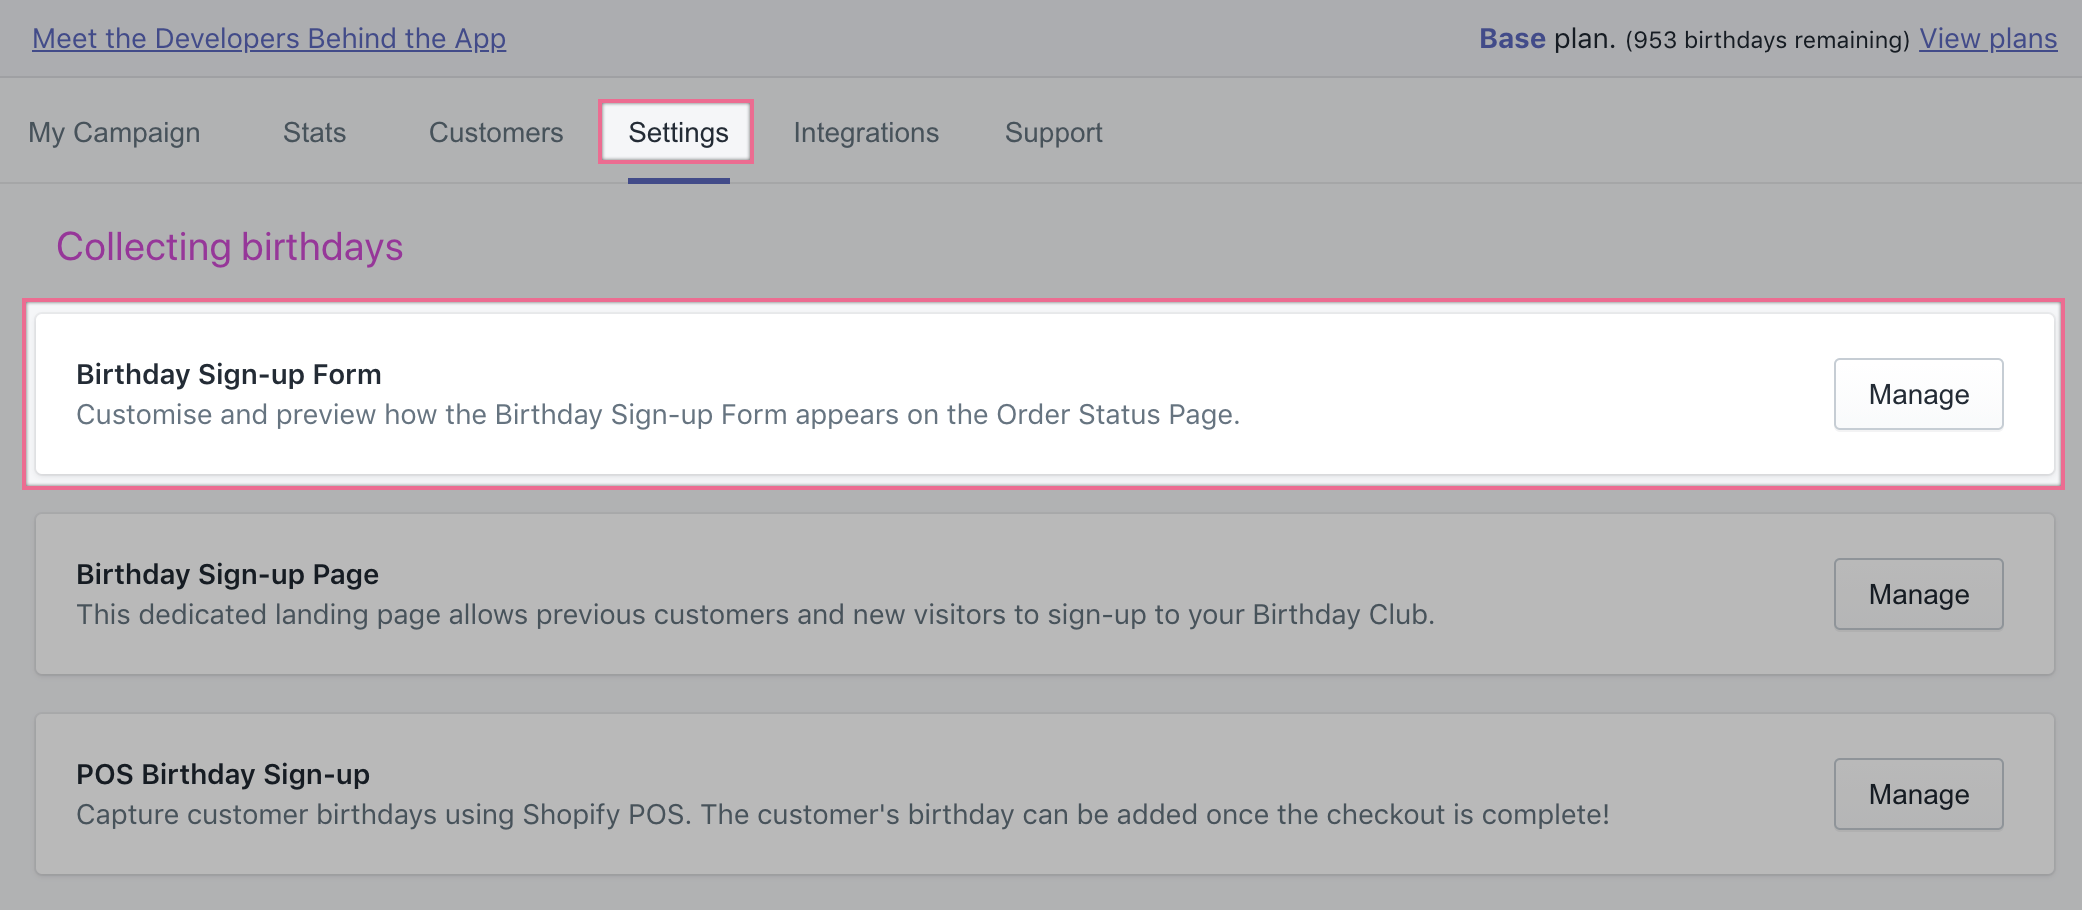Switch to the My Campaign tab
The width and height of the screenshot is (2082, 910).
[x=114, y=133]
